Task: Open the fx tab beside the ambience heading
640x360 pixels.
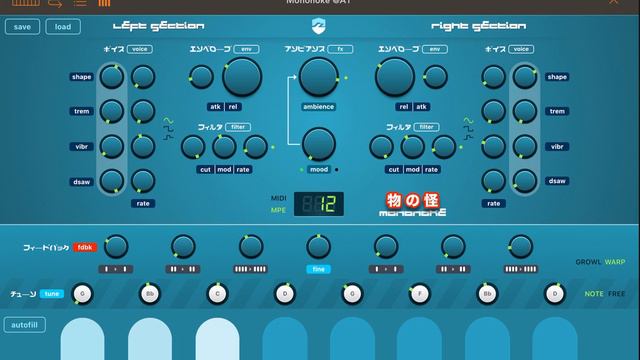Action: (340, 49)
